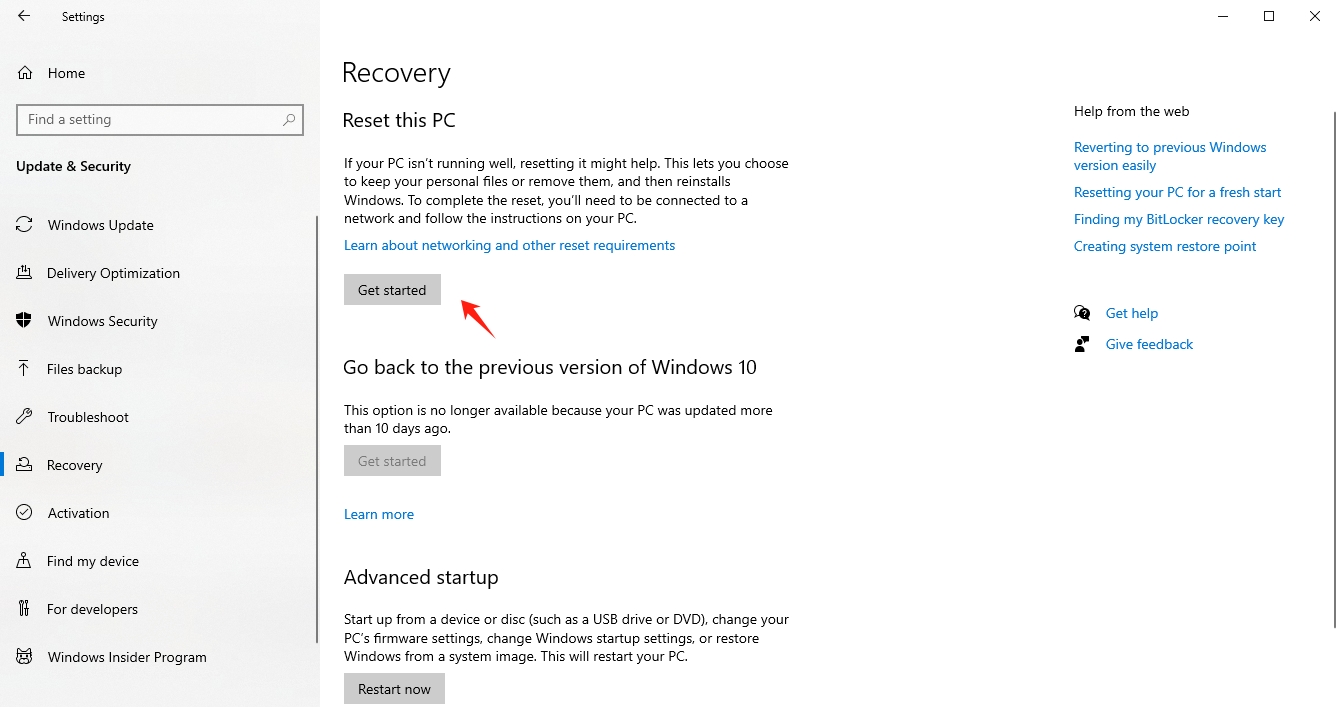Open Learn about networking and reset requirements
This screenshot has height=707, width=1338.
click(x=509, y=245)
